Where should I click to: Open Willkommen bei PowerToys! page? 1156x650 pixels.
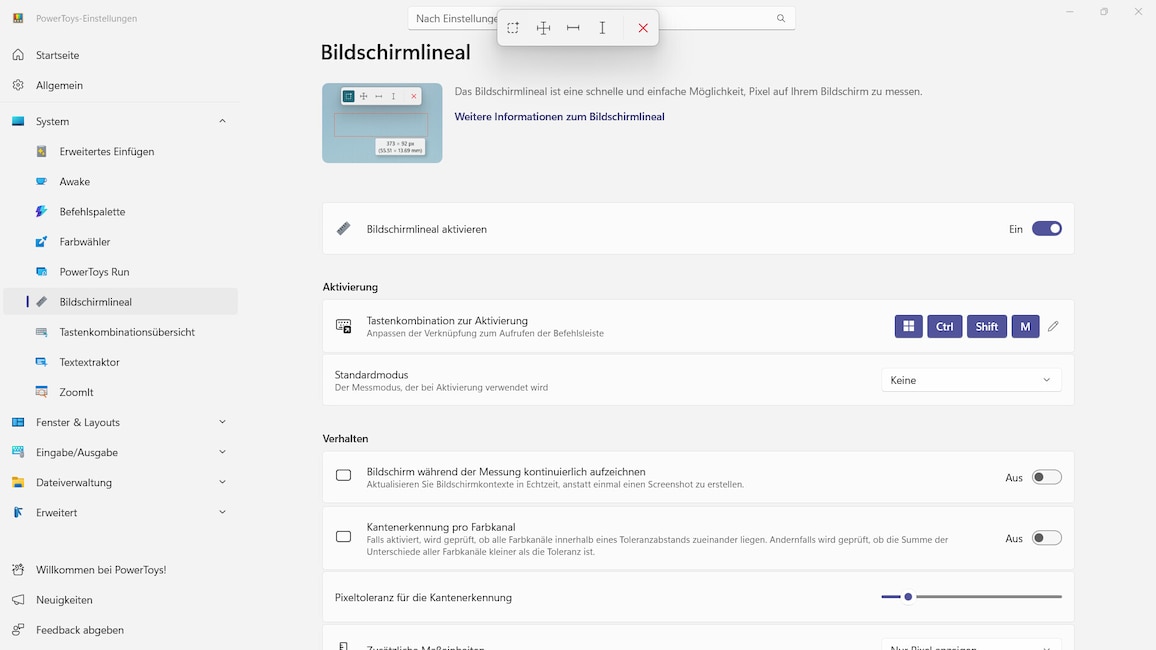tap(121, 570)
